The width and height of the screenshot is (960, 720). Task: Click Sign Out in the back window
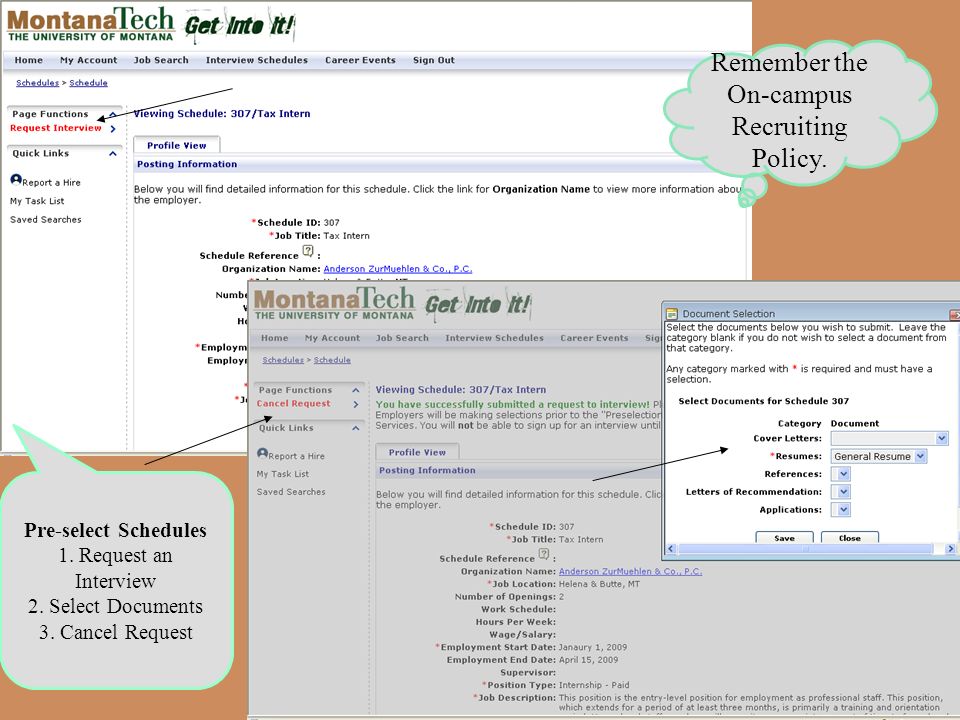pyautogui.click(x=433, y=60)
